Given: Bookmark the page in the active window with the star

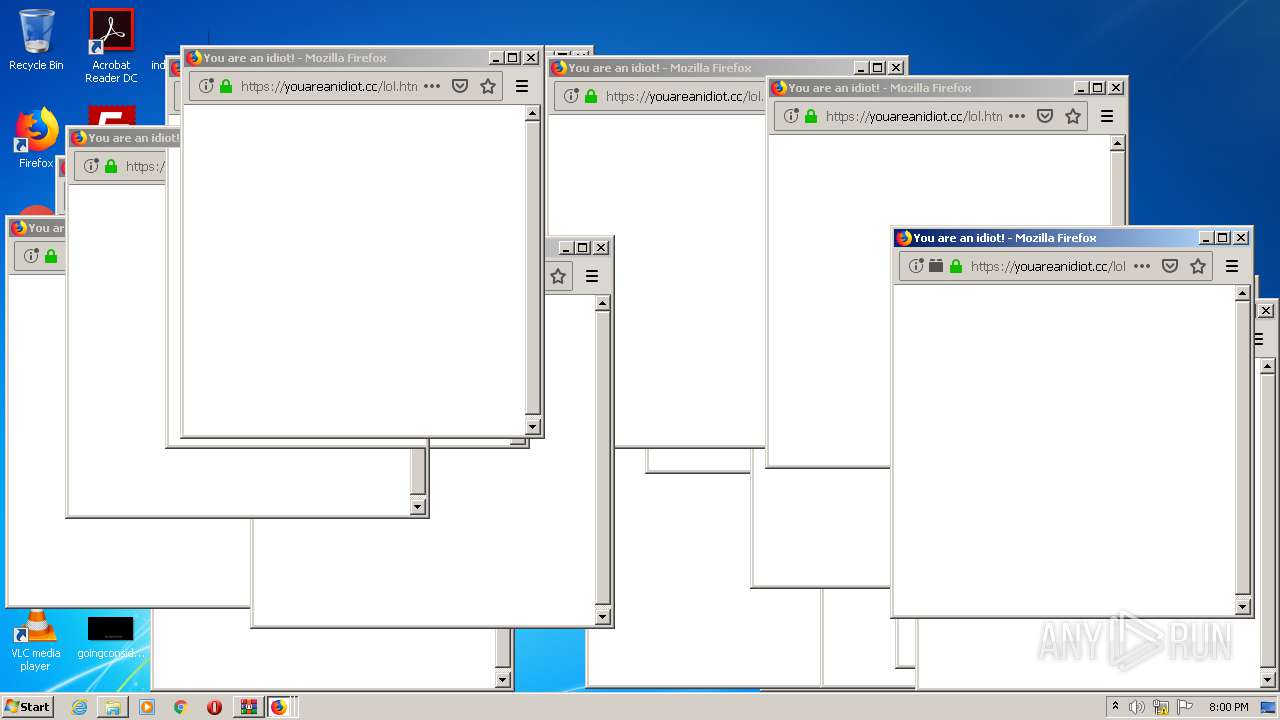Looking at the screenshot, I should (x=1198, y=266).
